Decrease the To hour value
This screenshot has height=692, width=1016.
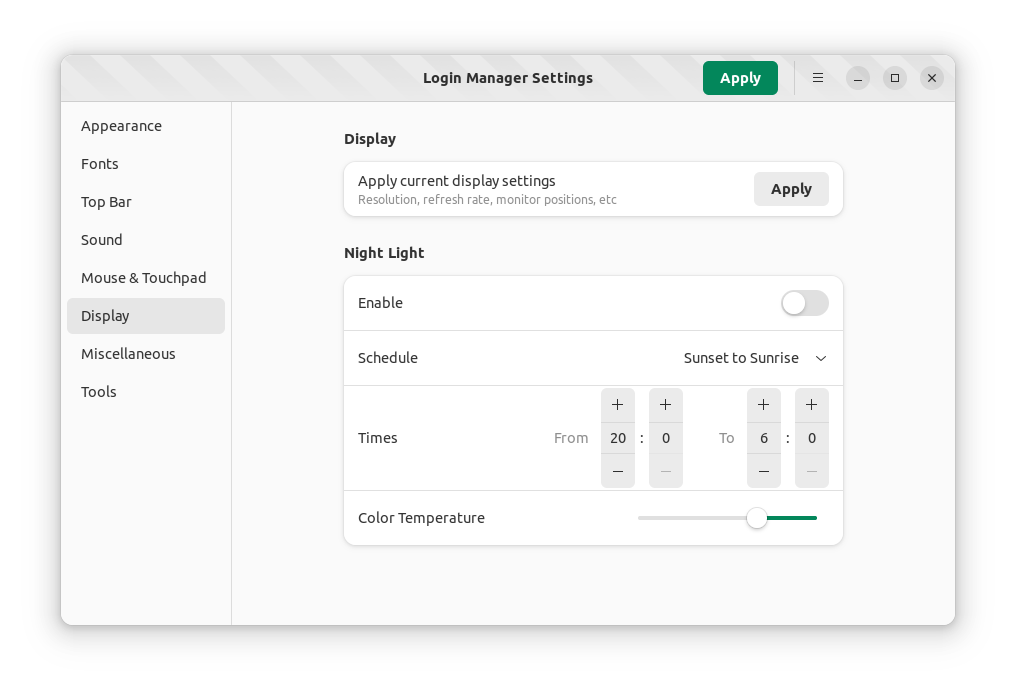click(764, 471)
